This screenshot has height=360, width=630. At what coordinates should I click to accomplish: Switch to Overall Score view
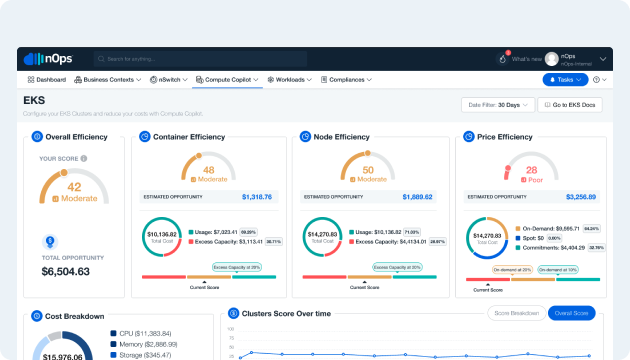click(571, 313)
